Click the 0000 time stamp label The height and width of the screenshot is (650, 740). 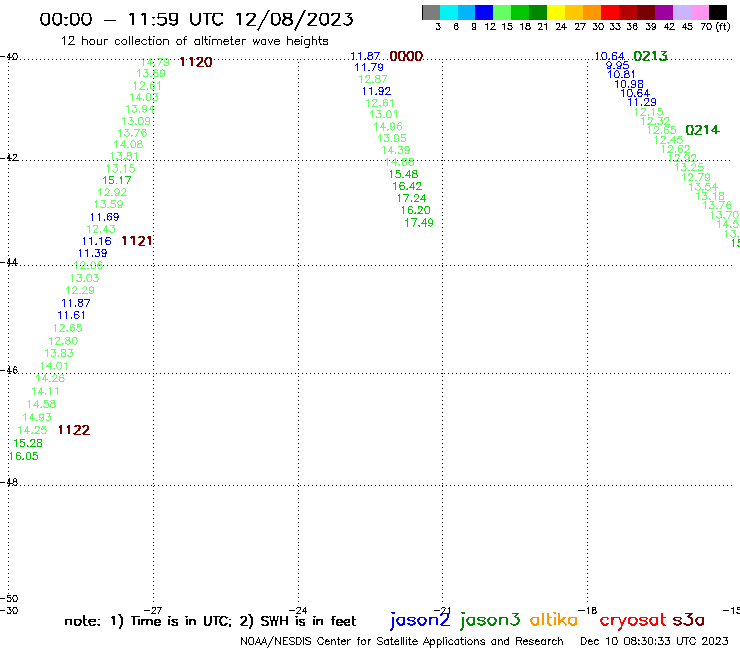click(x=406, y=56)
